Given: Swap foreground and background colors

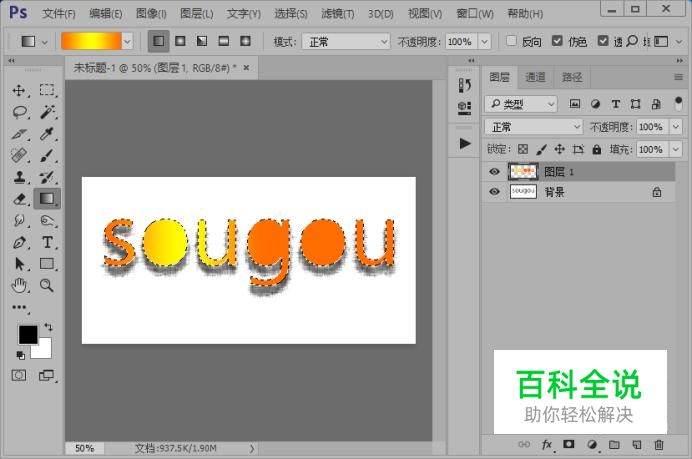Looking at the screenshot, I should 48,327.
